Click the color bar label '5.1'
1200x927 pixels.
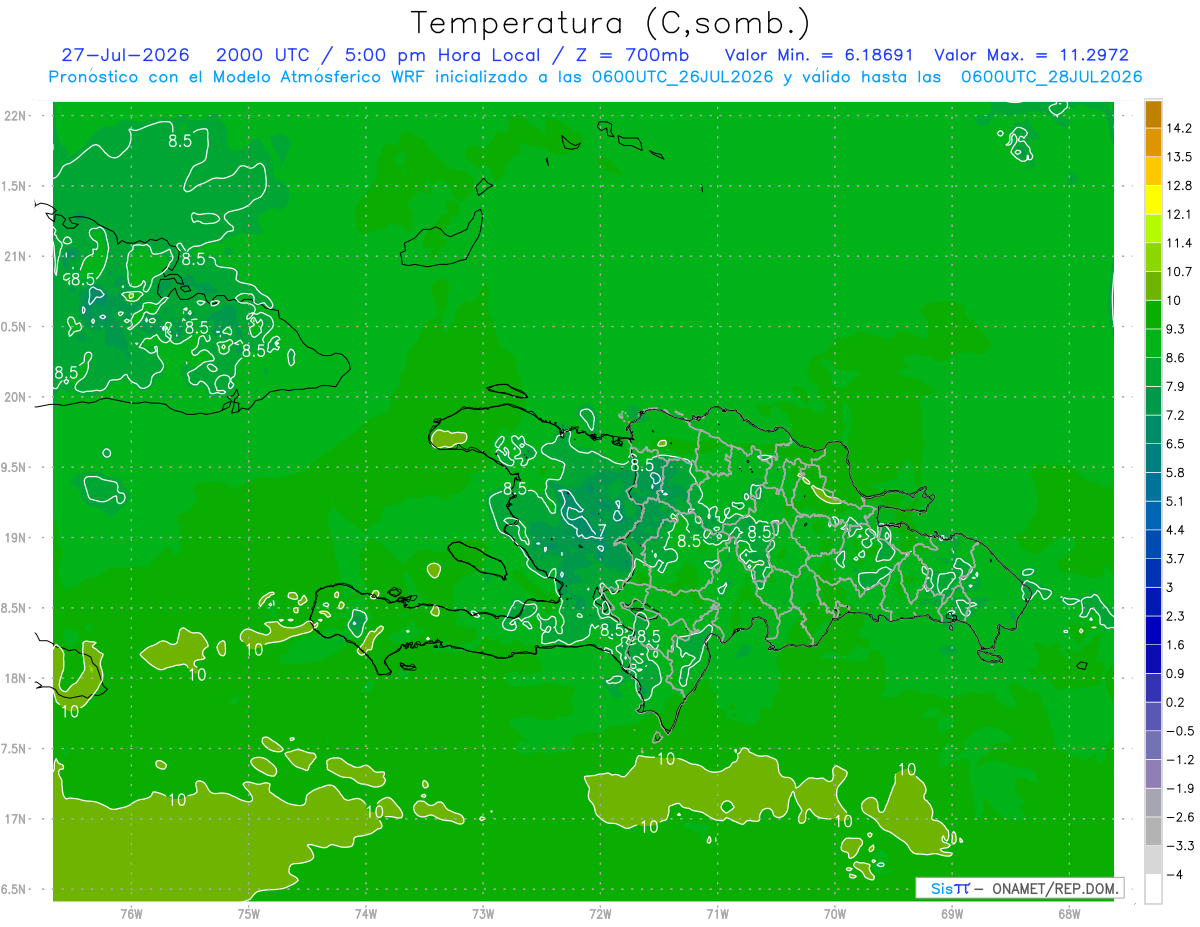pos(1176,501)
